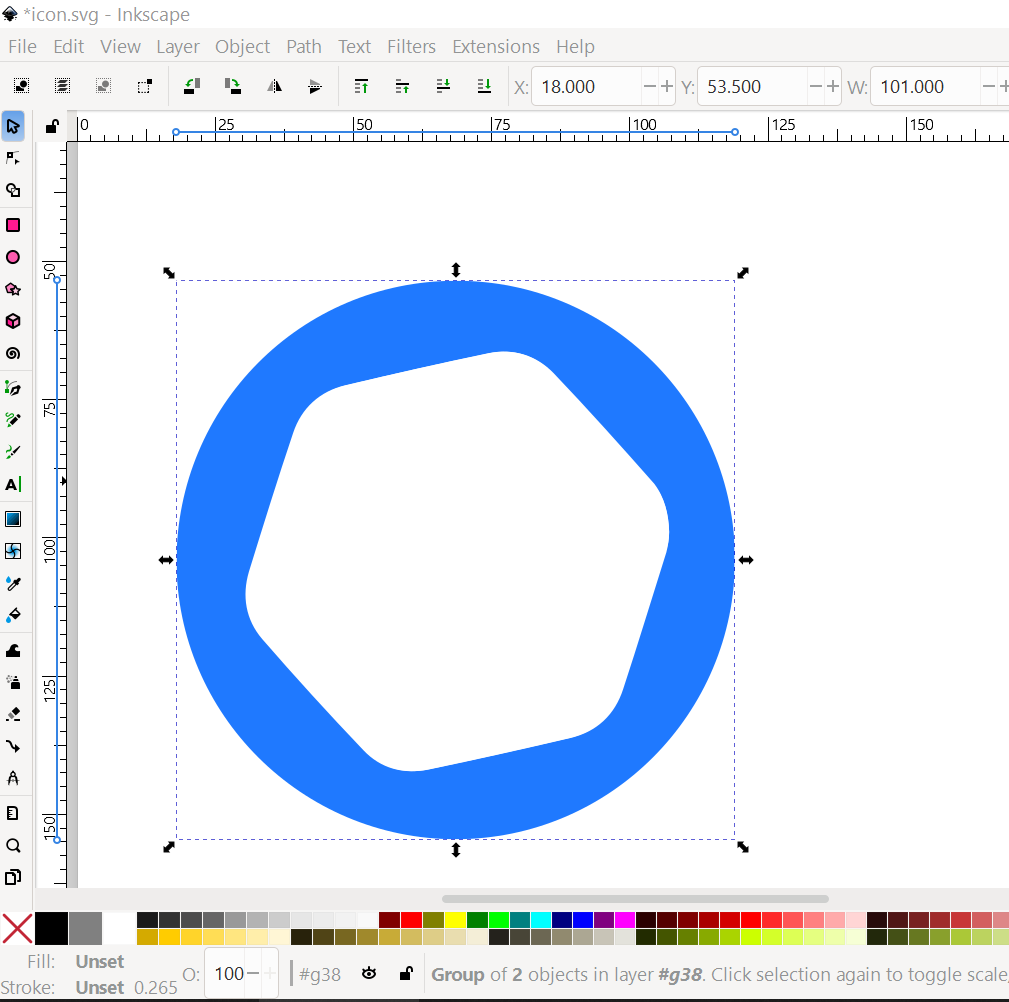1009x1002 pixels.
Task: Toggle guide lock at ruler corner
Action: (52, 126)
